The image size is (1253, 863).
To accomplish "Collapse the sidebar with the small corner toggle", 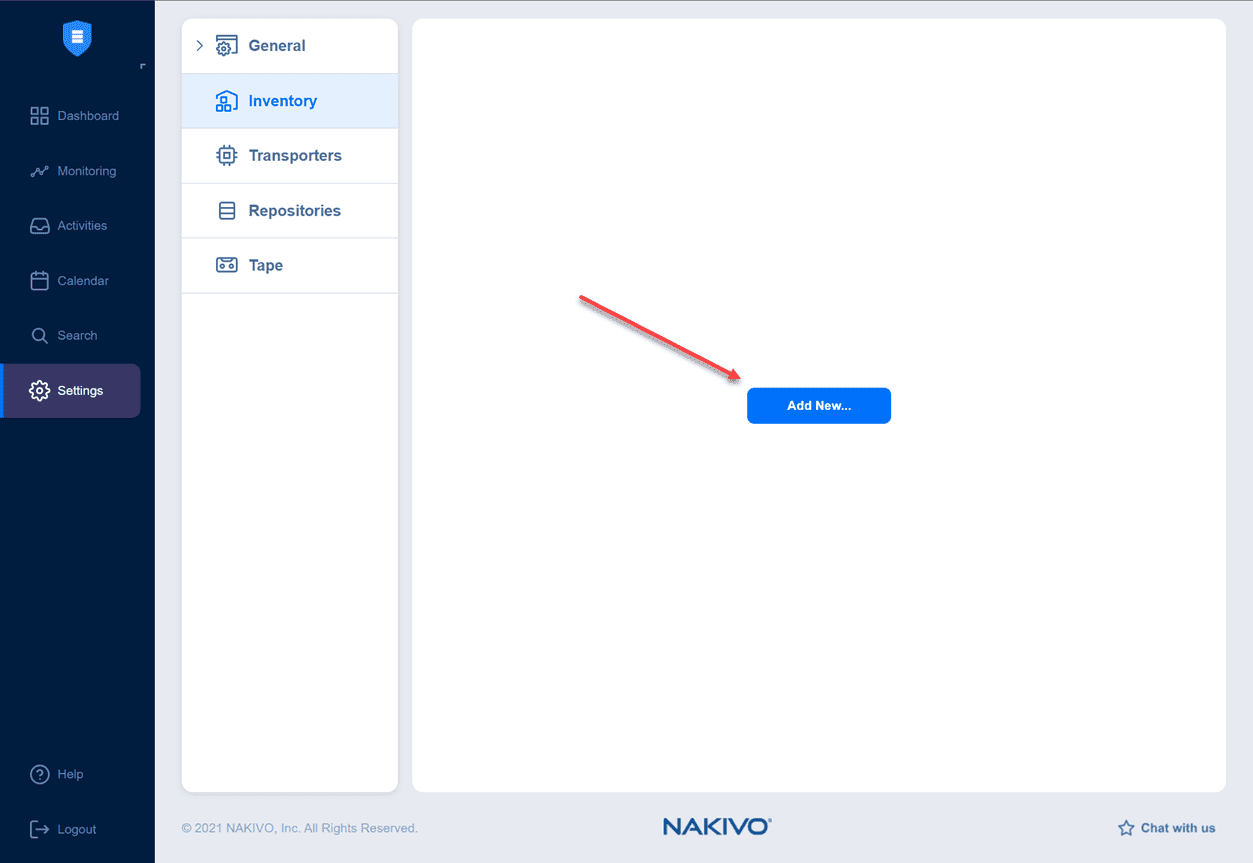I will coord(143,67).
